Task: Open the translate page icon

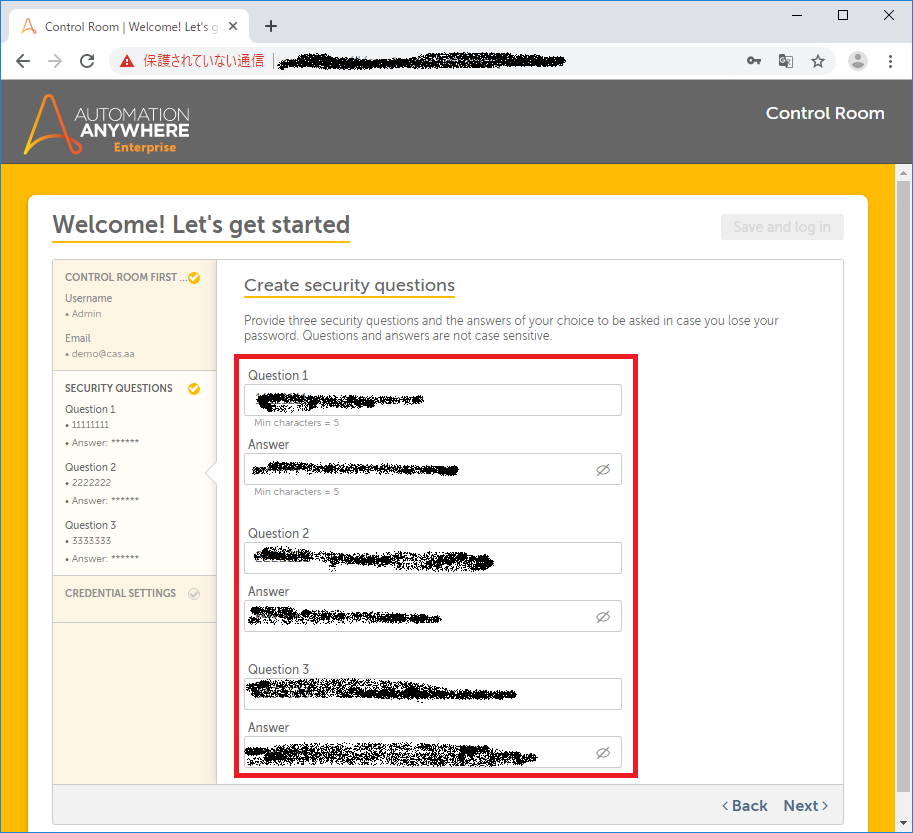Action: (x=785, y=61)
